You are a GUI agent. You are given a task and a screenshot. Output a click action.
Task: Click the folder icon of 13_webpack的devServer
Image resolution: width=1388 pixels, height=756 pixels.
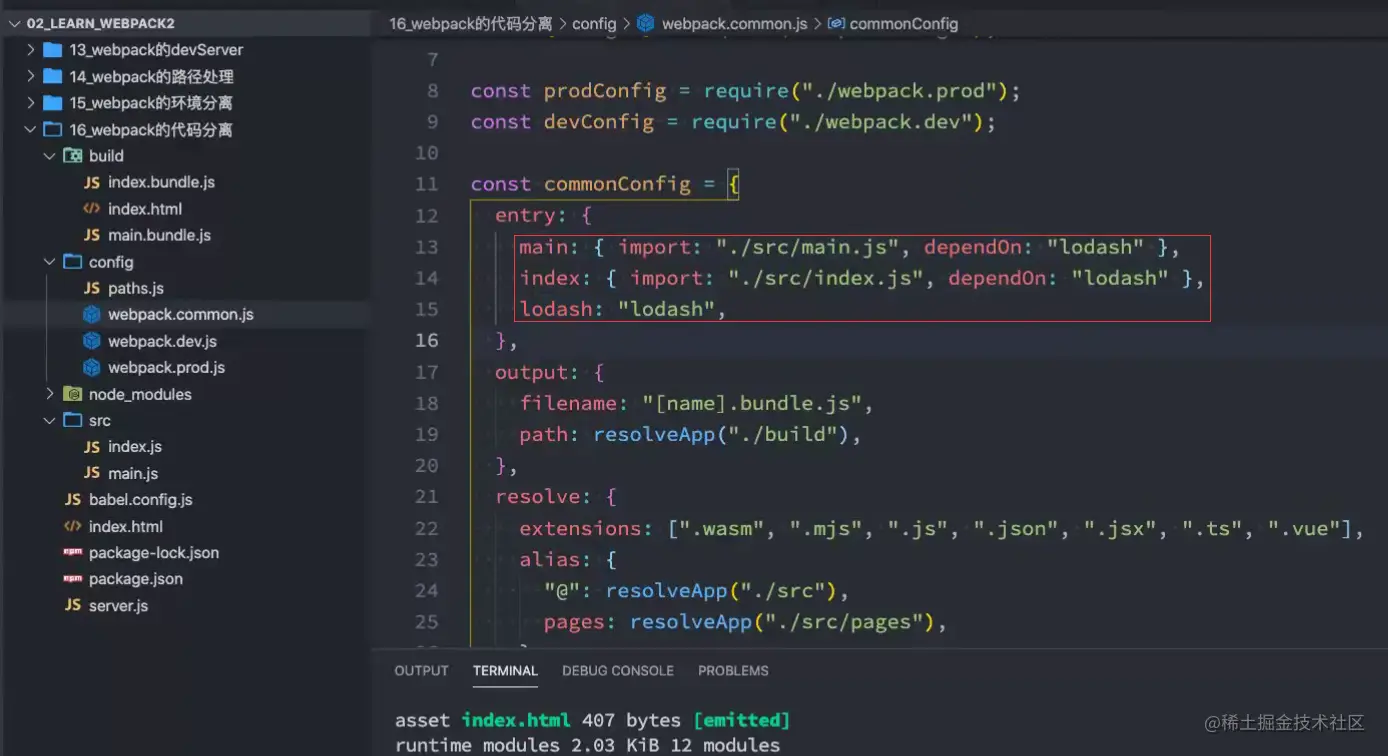tap(52, 50)
